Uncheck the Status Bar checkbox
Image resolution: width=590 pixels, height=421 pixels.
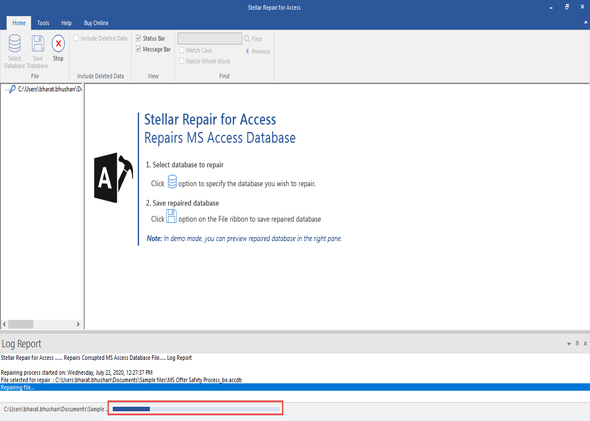[138, 38]
